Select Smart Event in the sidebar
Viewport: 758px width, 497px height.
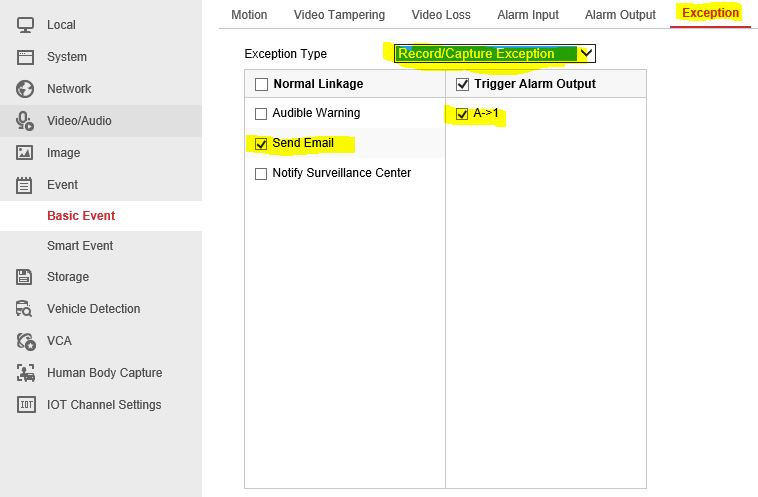(x=80, y=246)
